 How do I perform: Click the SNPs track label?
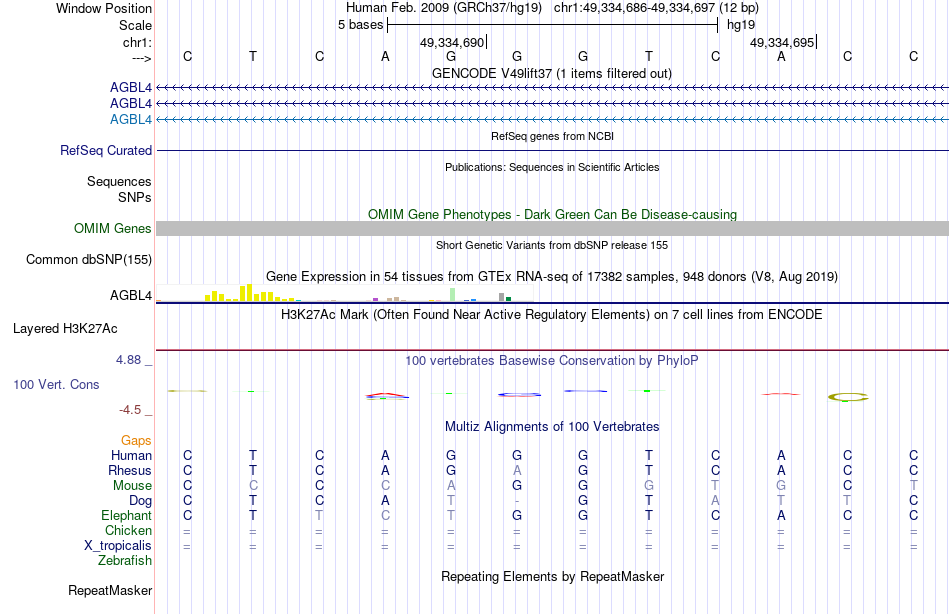point(135,197)
